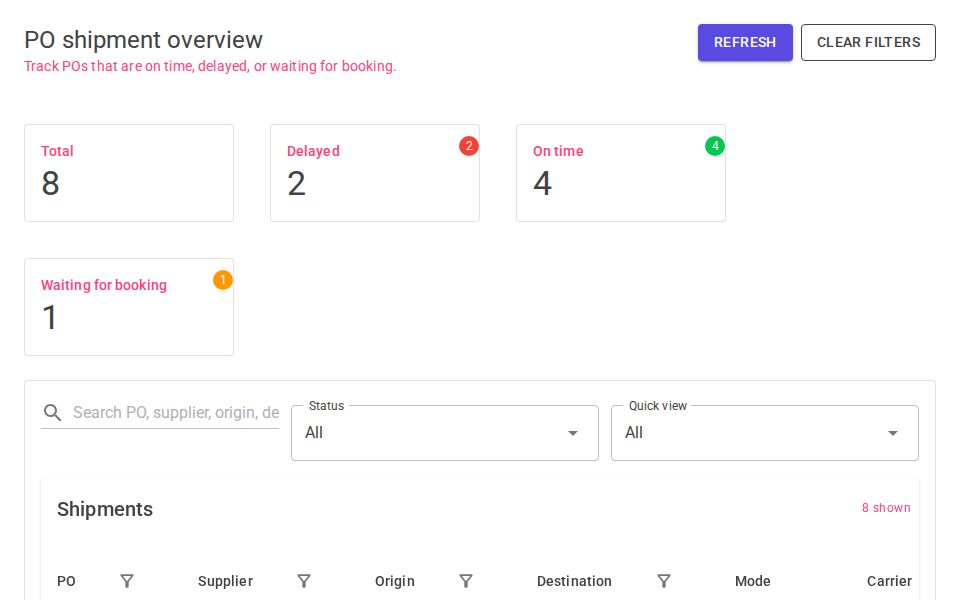Open the PO column filter funnel

coord(127,581)
